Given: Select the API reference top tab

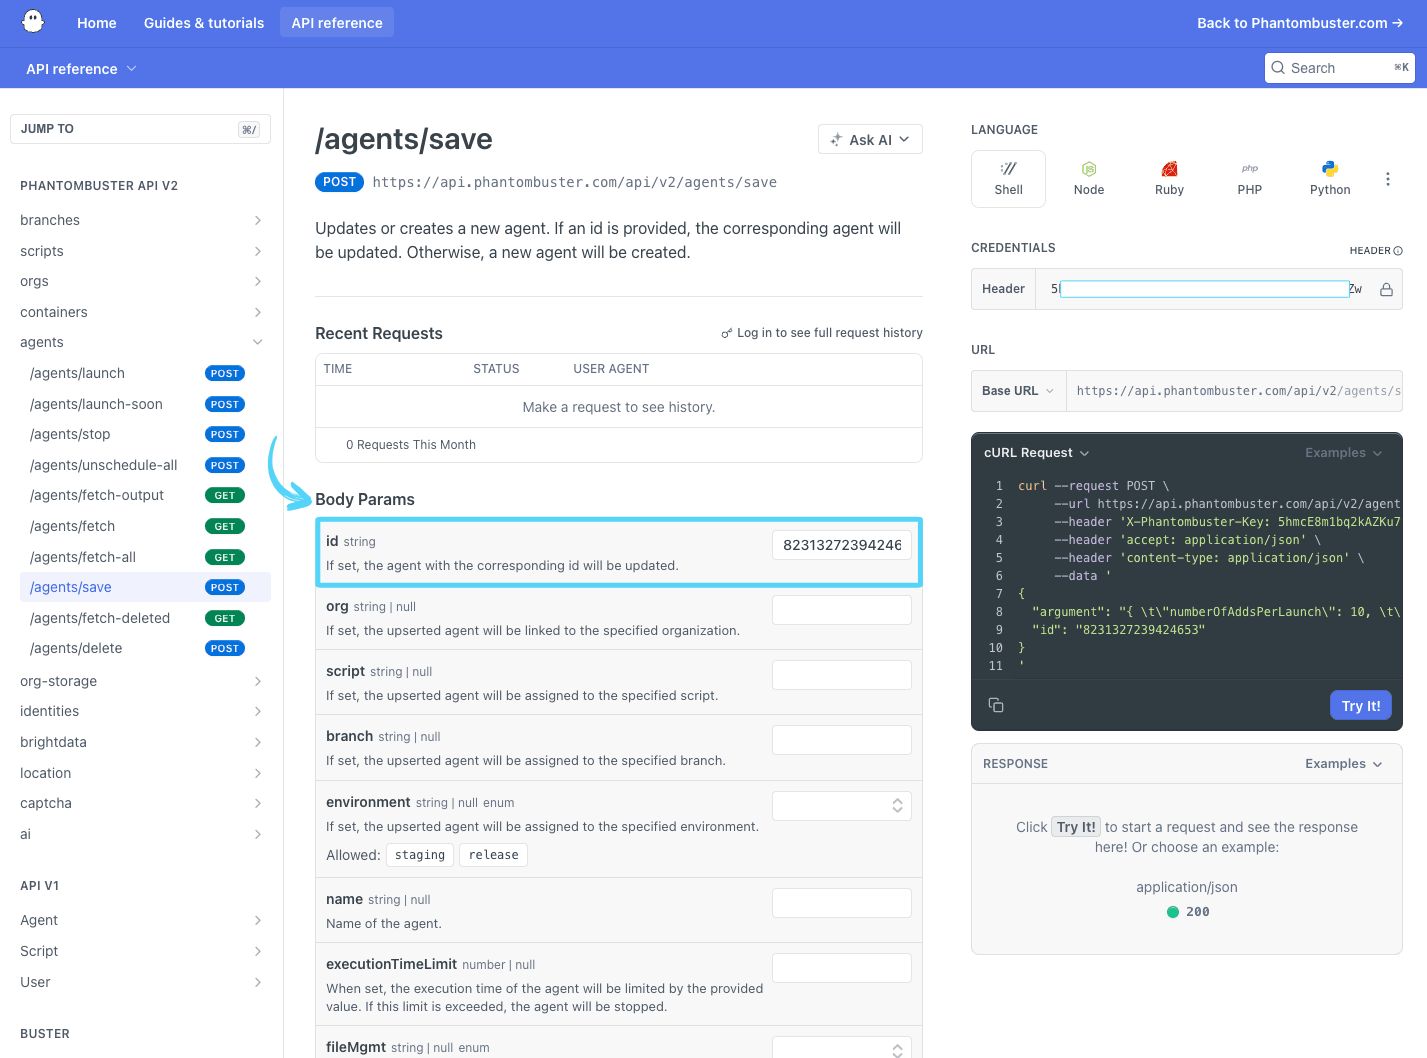Looking at the screenshot, I should coord(337,23).
